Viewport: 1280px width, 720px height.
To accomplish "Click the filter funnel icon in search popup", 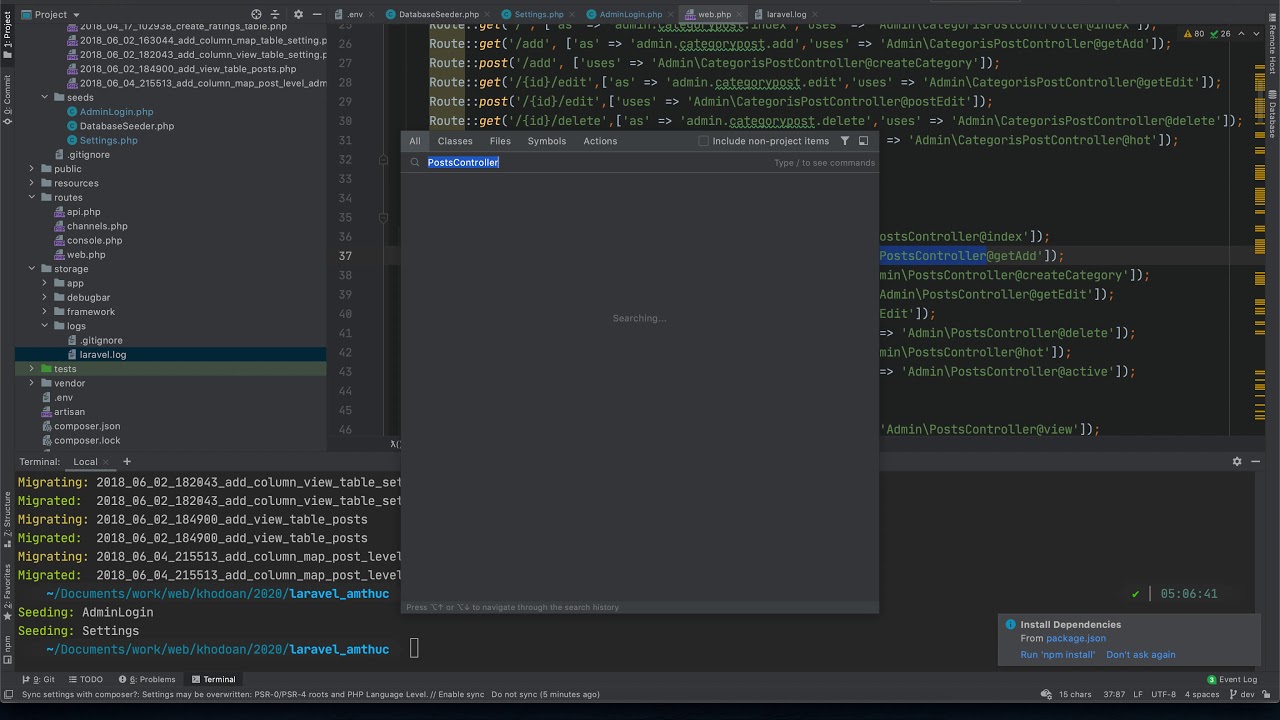I will pyautogui.click(x=845, y=141).
